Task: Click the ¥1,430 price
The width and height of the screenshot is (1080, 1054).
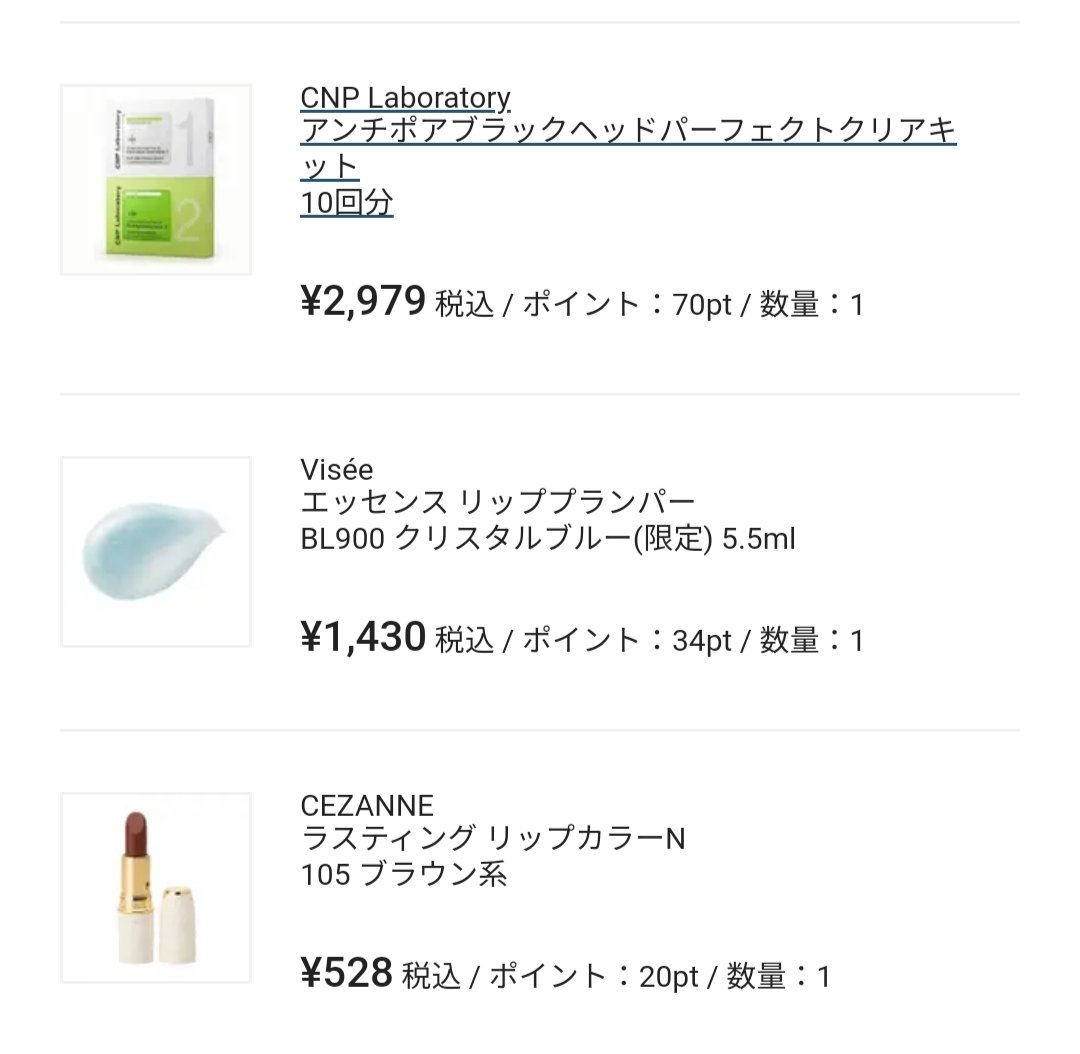Action: [x=363, y=637]
